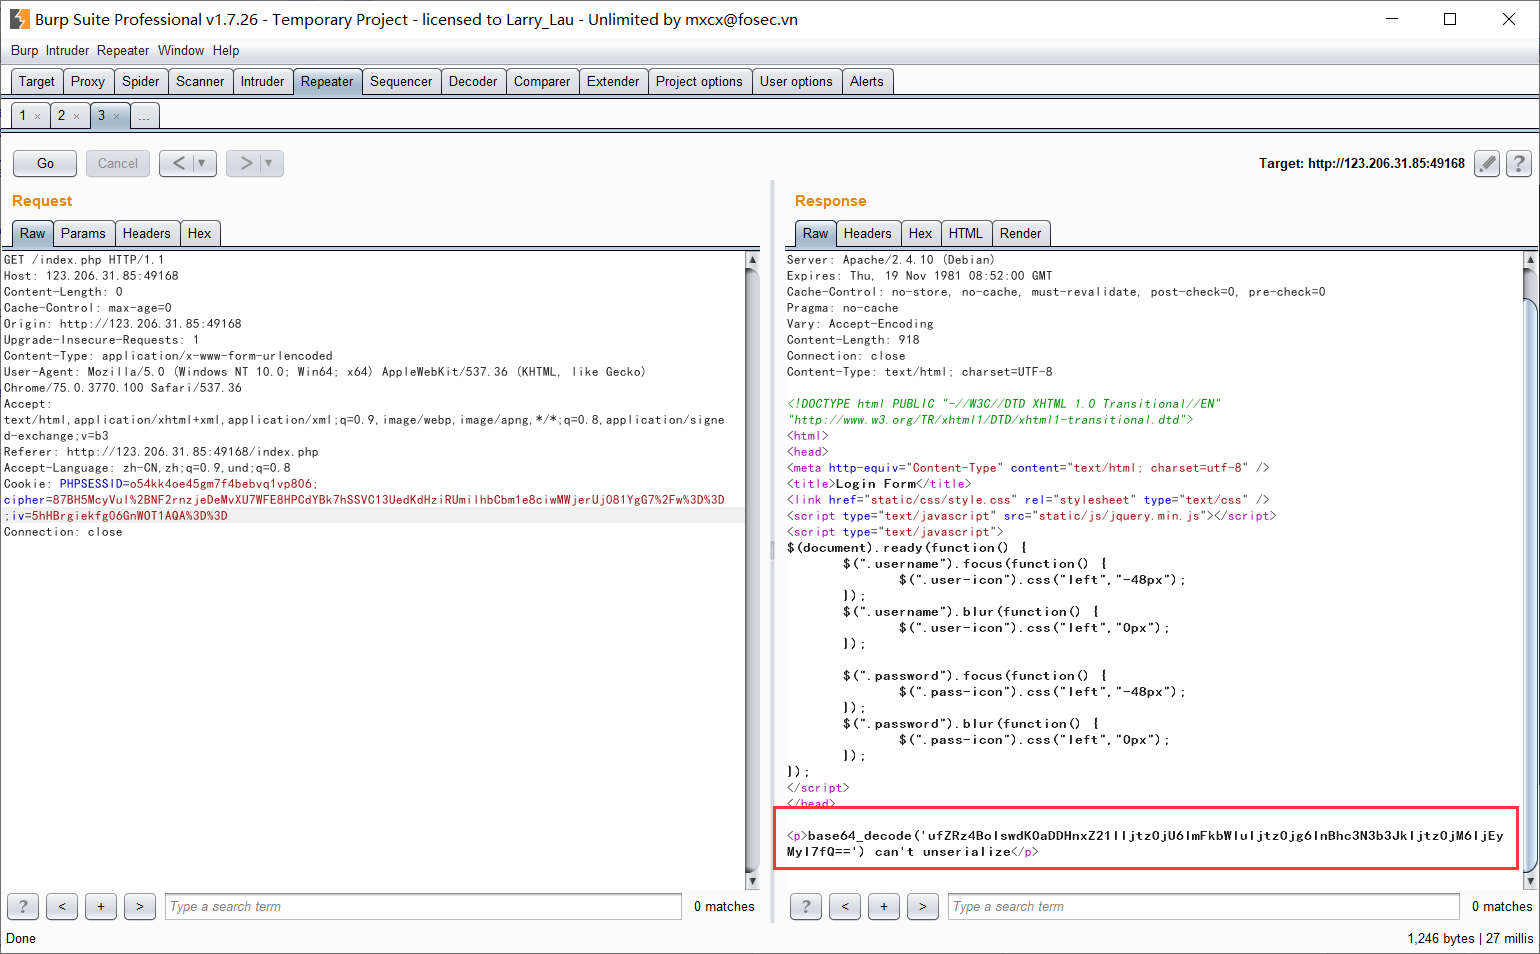The width and height of the screenshot is (1540, 954).
Task: Click the Cancel button
Action: click(118, 163)
